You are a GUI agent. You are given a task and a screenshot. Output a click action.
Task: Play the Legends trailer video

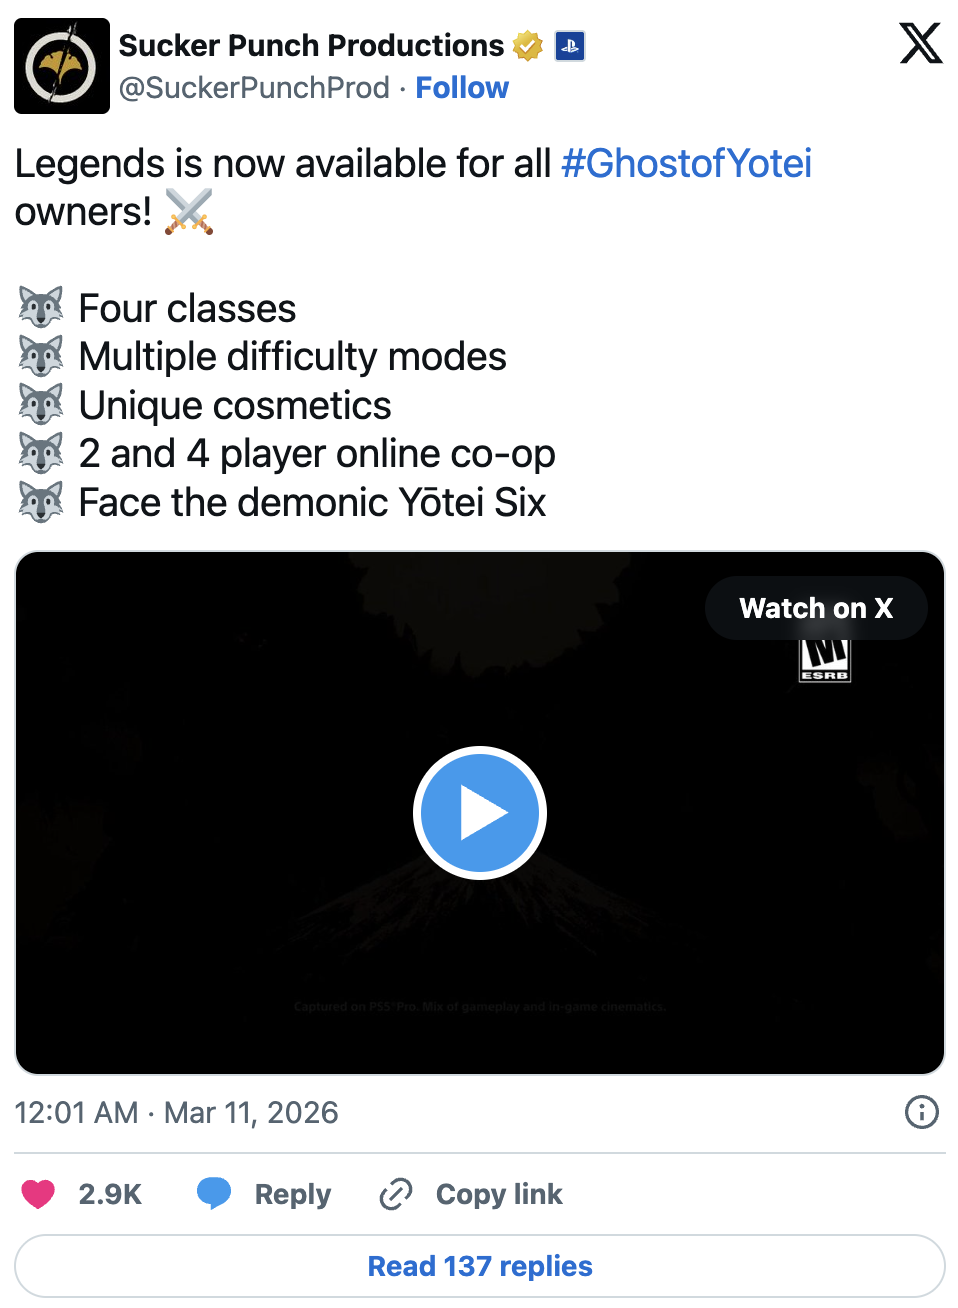pos(480,813)
